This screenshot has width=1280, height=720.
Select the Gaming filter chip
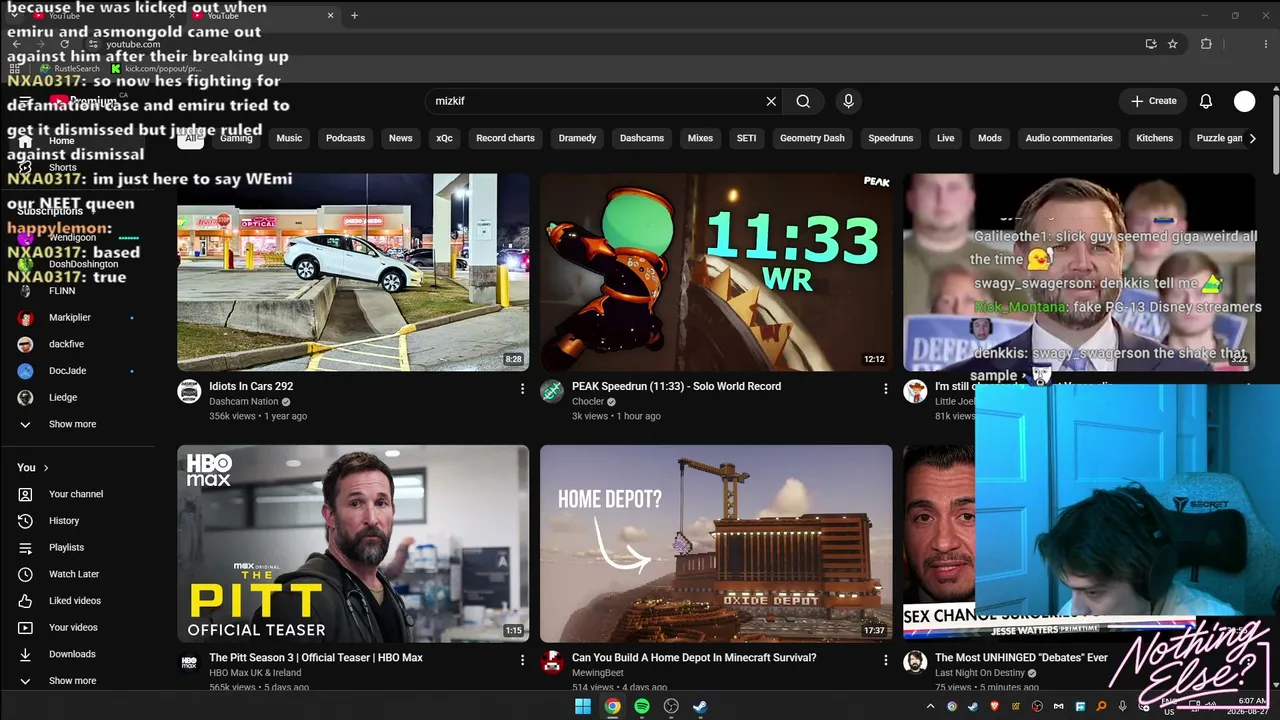tap(236, 138)
